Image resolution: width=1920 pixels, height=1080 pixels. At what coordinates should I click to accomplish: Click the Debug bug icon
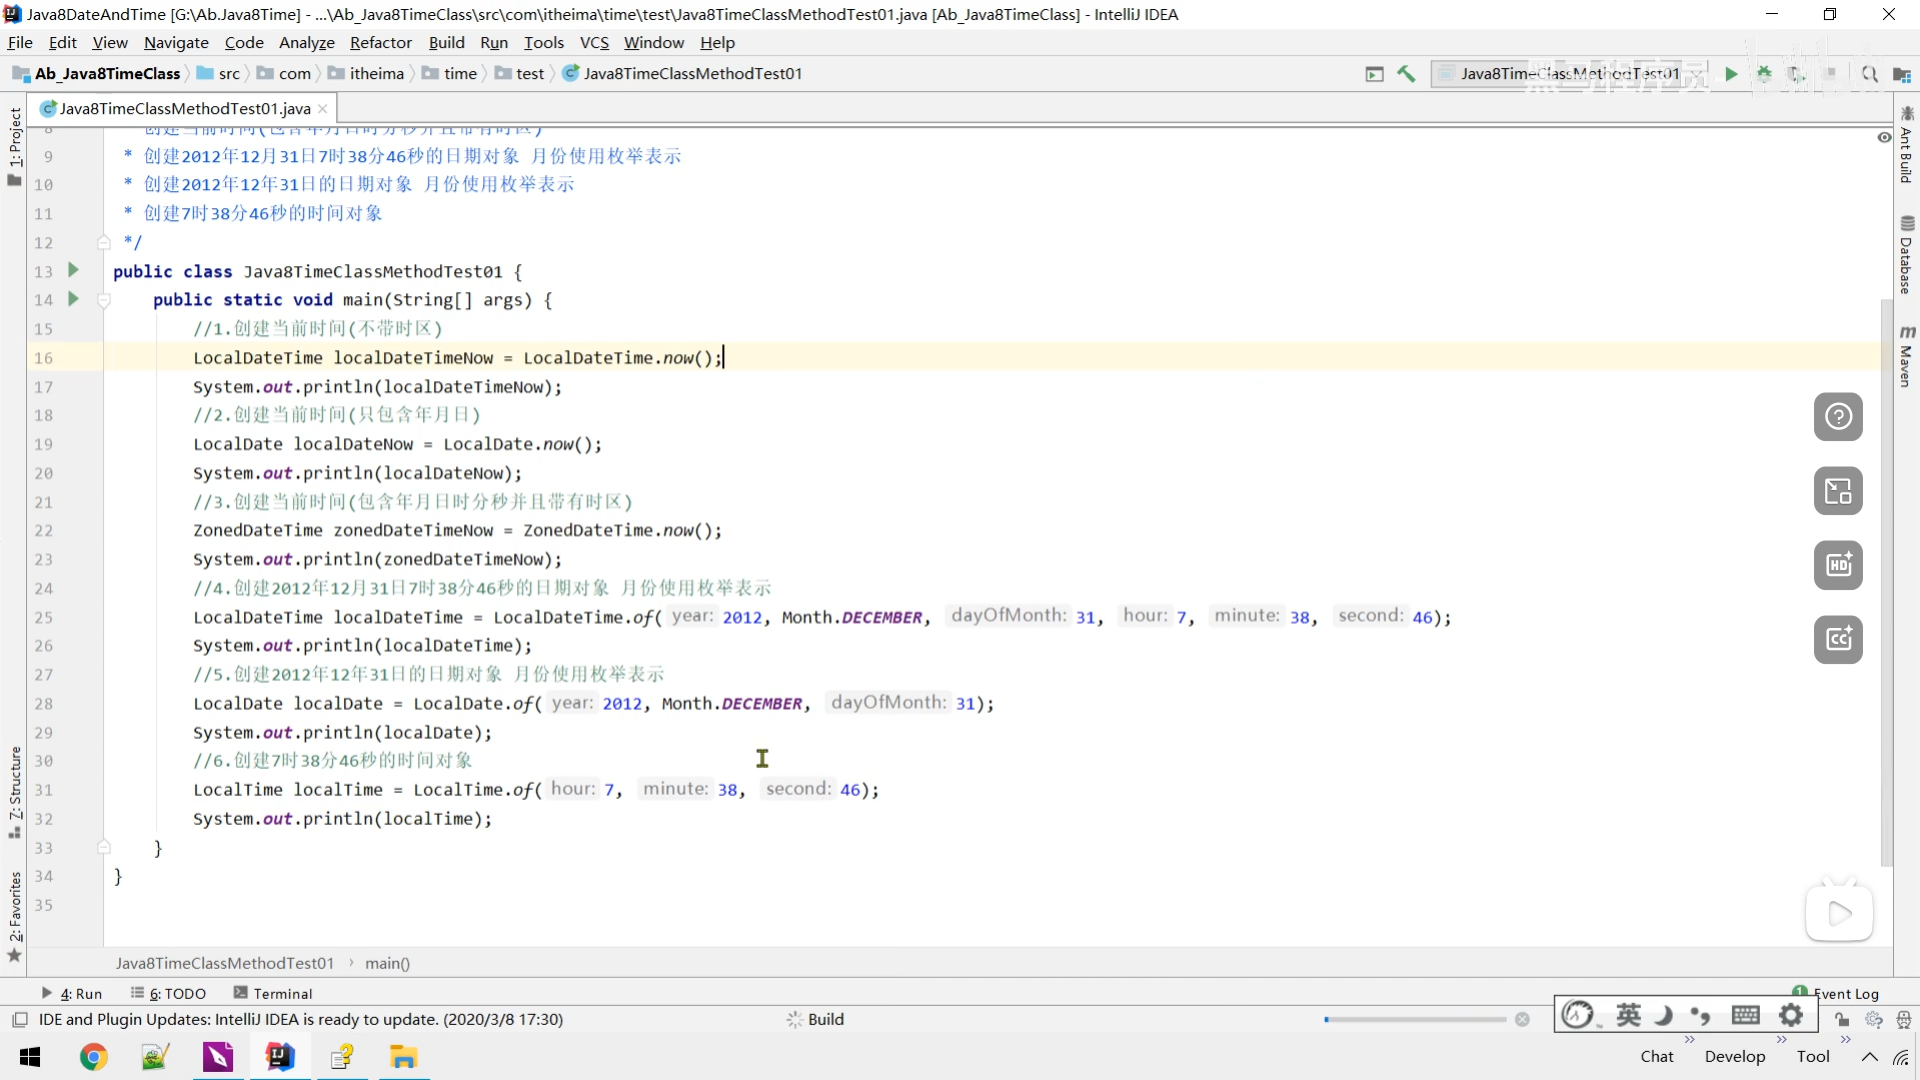[1764, 74]
